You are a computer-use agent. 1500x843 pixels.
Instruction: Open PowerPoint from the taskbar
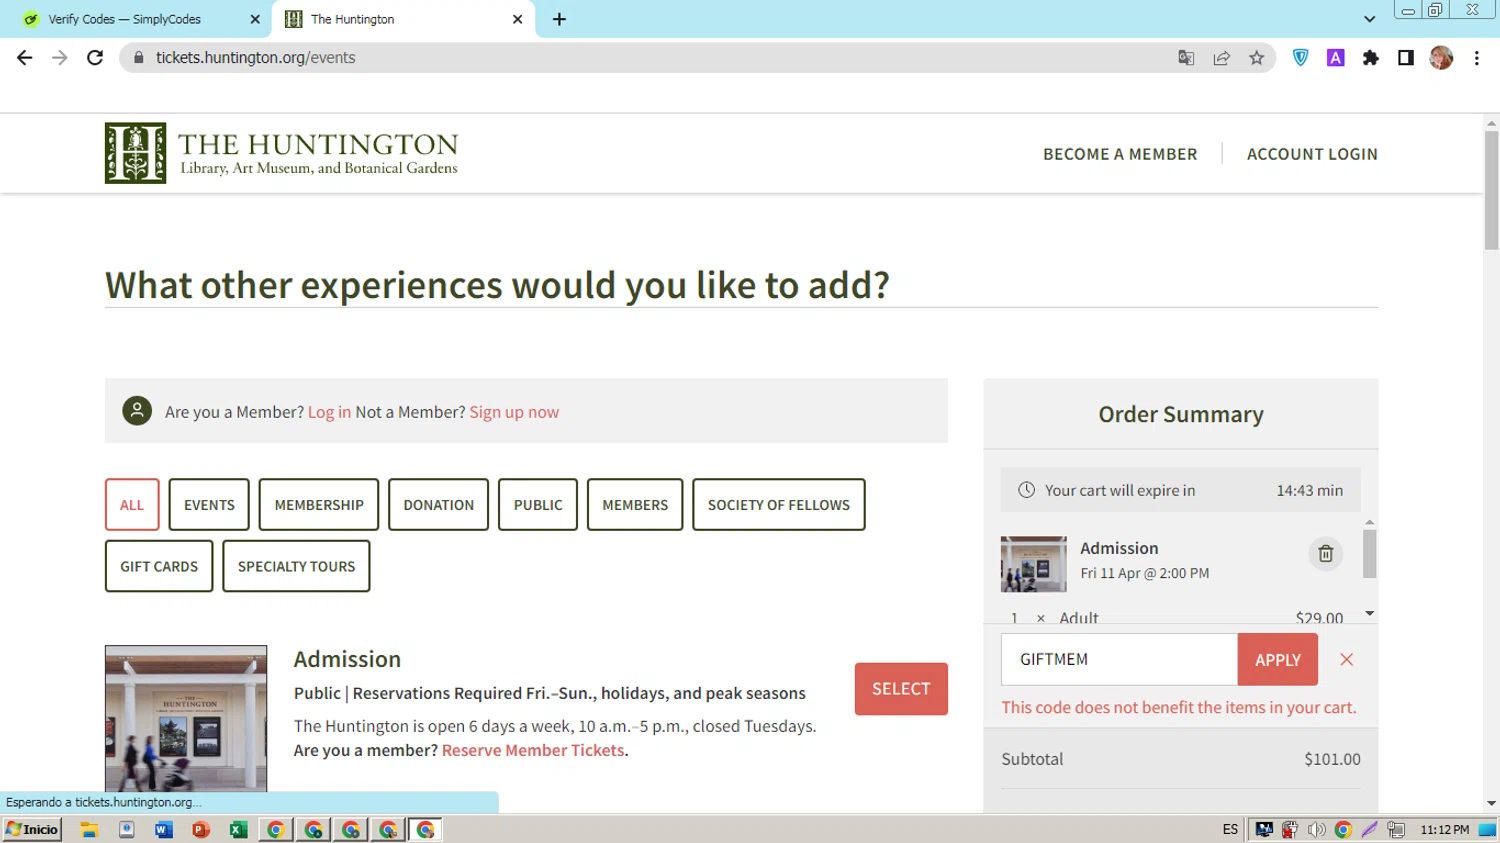coord(201,829)
